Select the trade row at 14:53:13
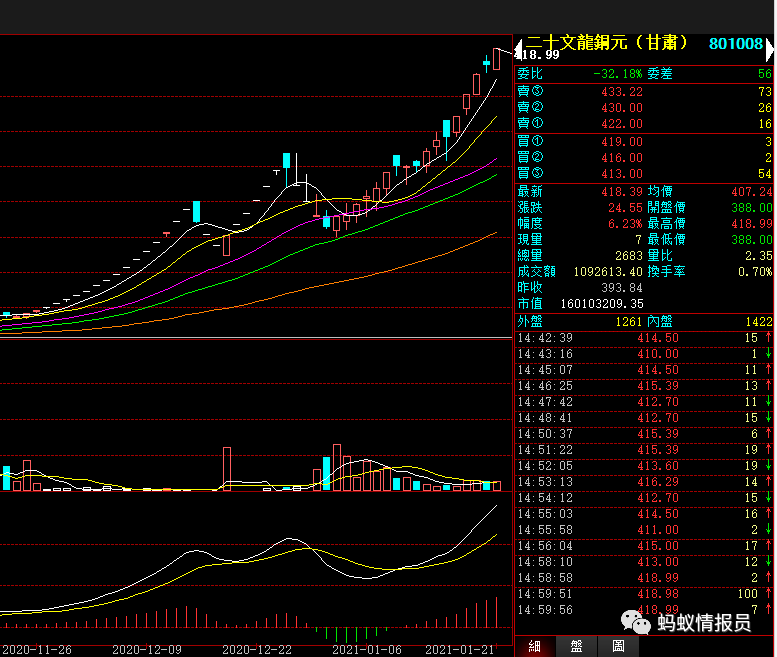Image resolution: width=777 pixels, height=657 pixels. pos(644,482)
